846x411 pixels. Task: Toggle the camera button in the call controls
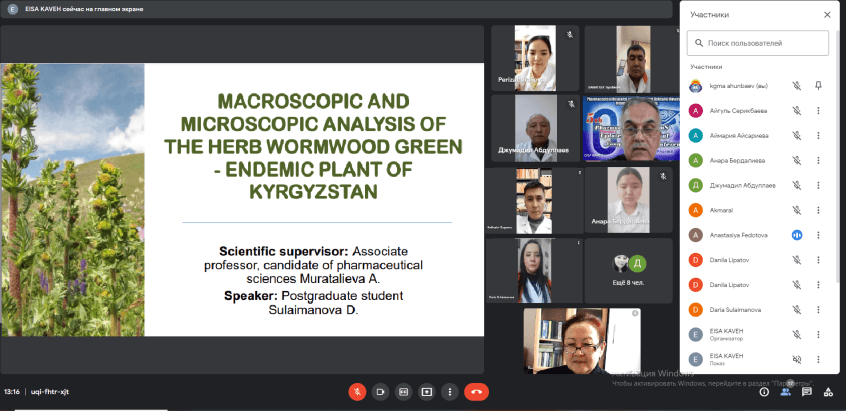380,392
